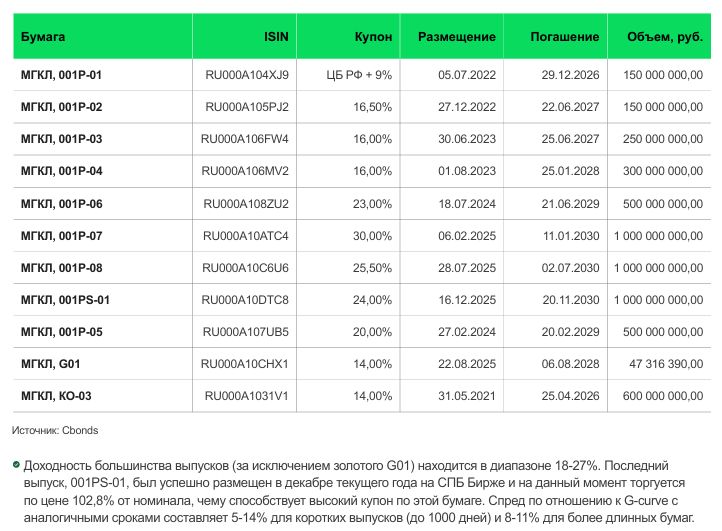Click the ЦБ РФ + 9% coupon cell

click(359, 75)
